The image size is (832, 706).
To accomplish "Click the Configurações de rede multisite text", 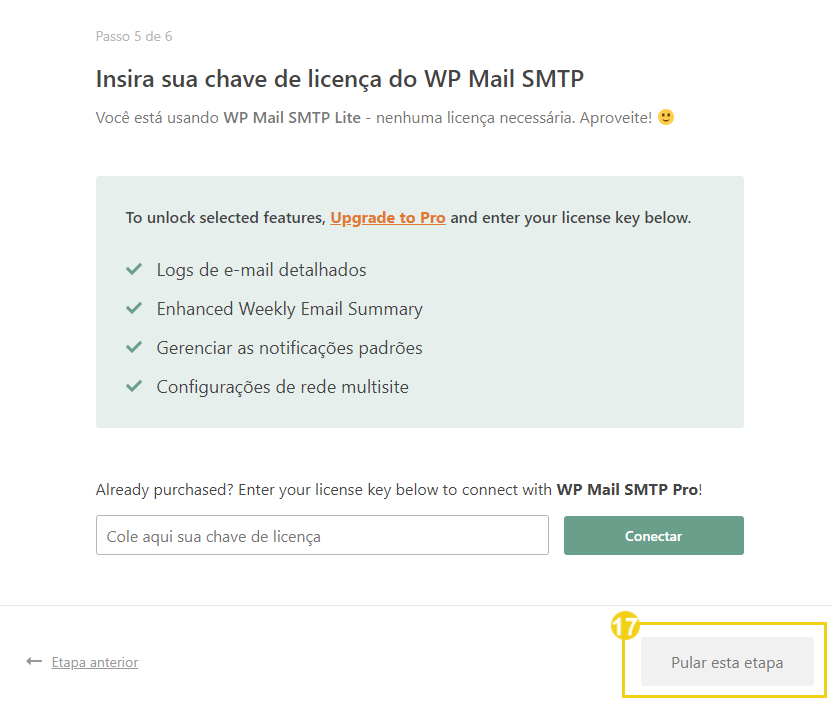I will 282,387.
